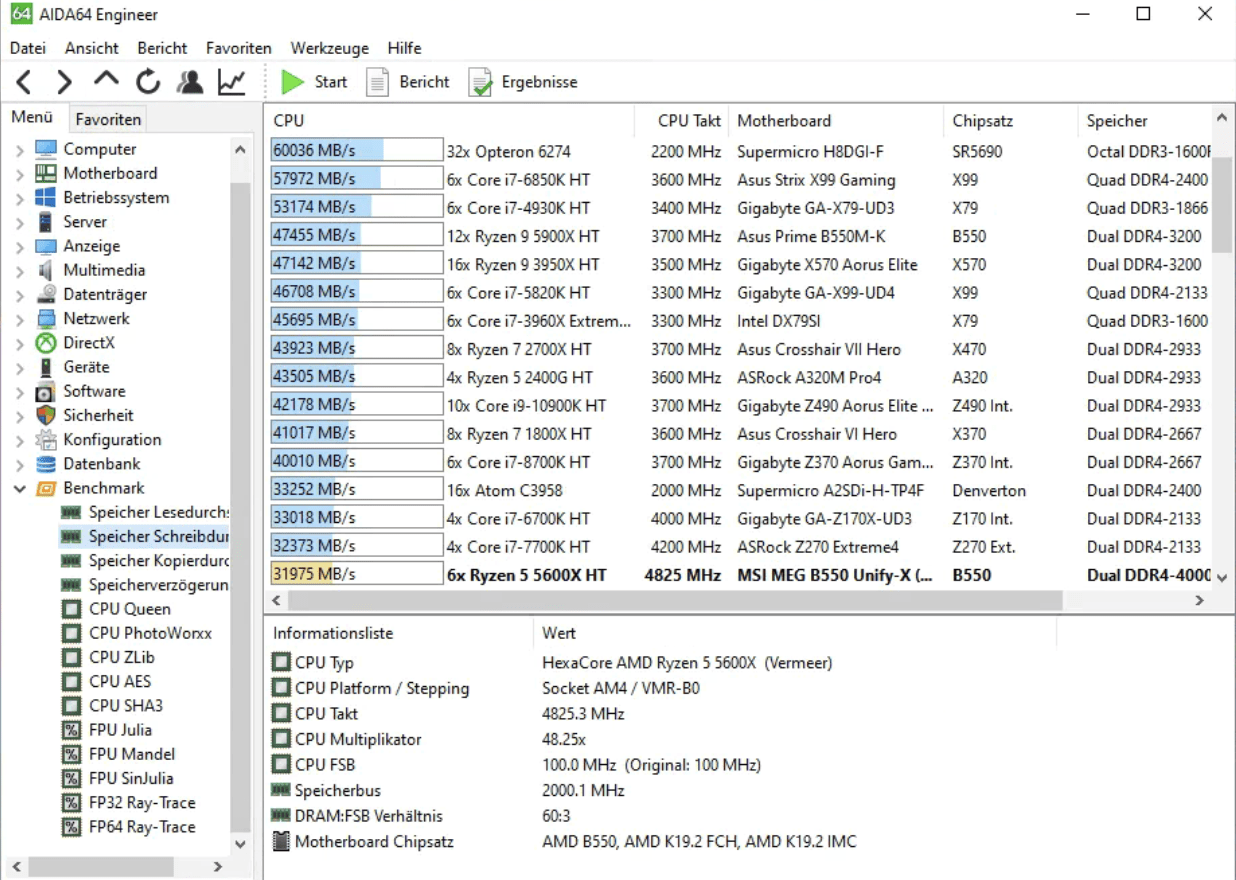
Task: Start the benchmark with green Start button
Action: pyautogui.click(x=314, y=82)
